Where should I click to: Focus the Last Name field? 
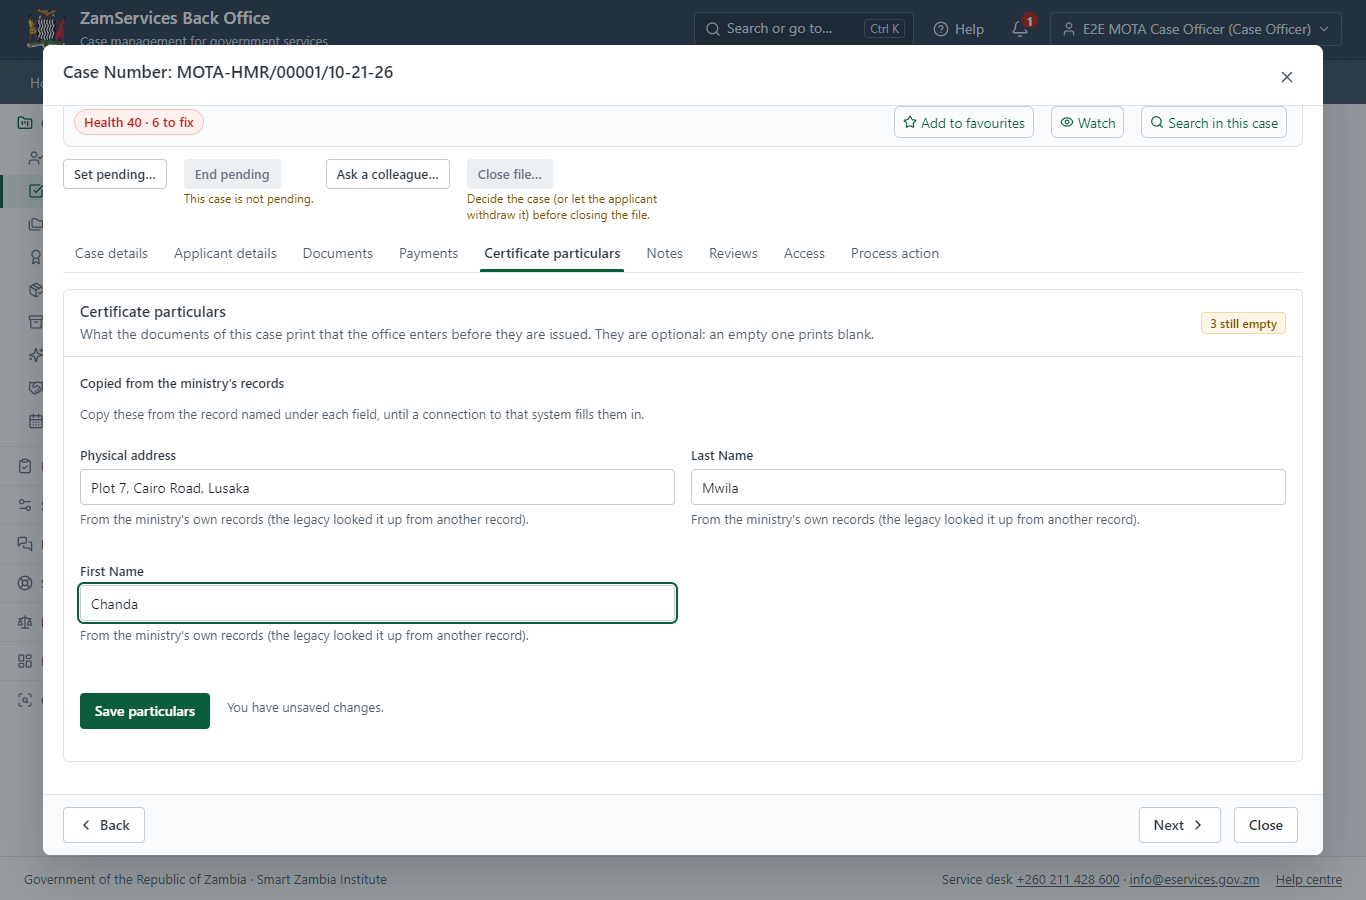(988, 487)
